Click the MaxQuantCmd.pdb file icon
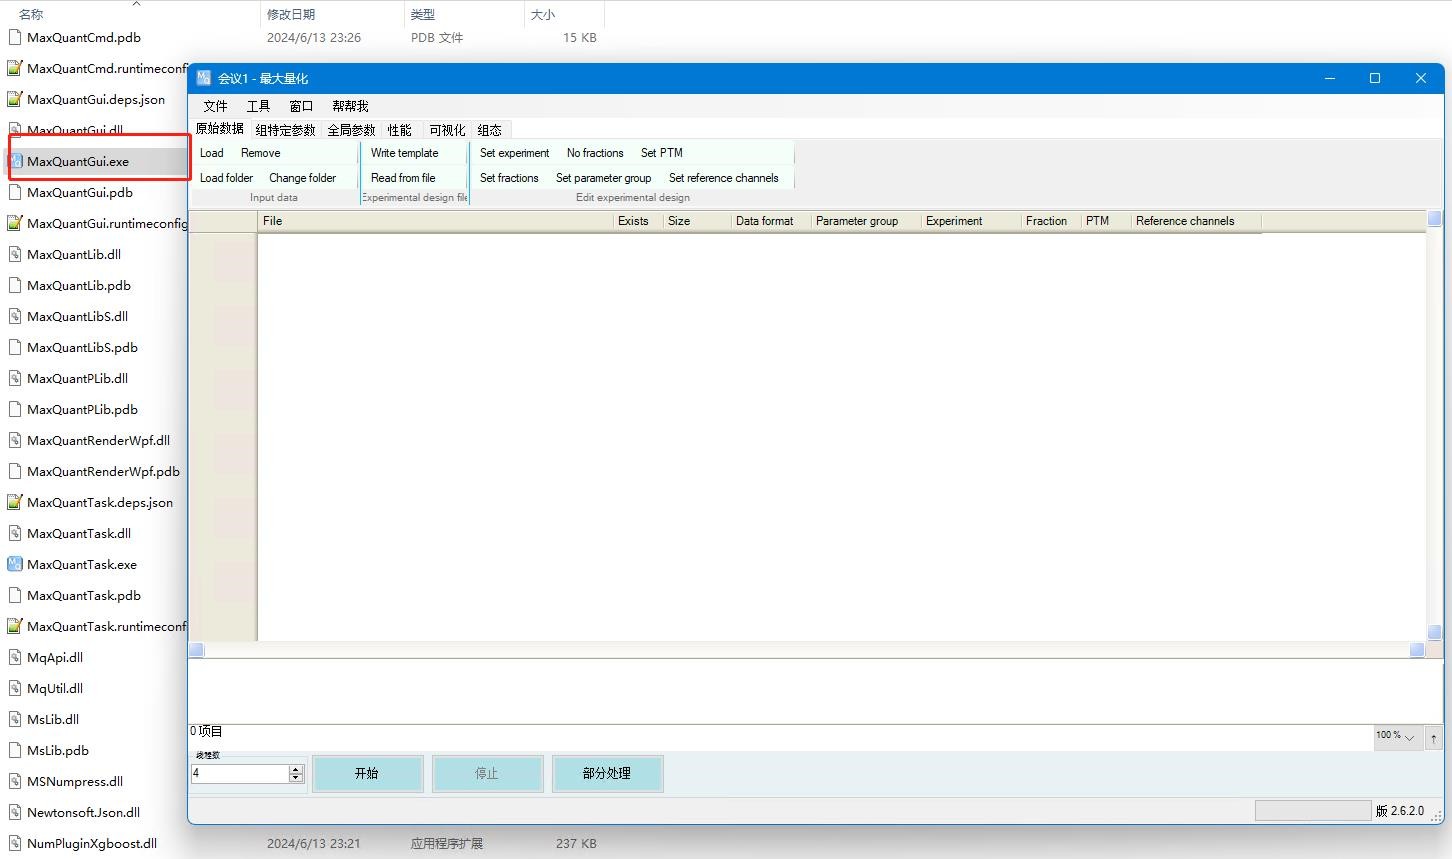The image size is (1452, 859). (14, 37)
